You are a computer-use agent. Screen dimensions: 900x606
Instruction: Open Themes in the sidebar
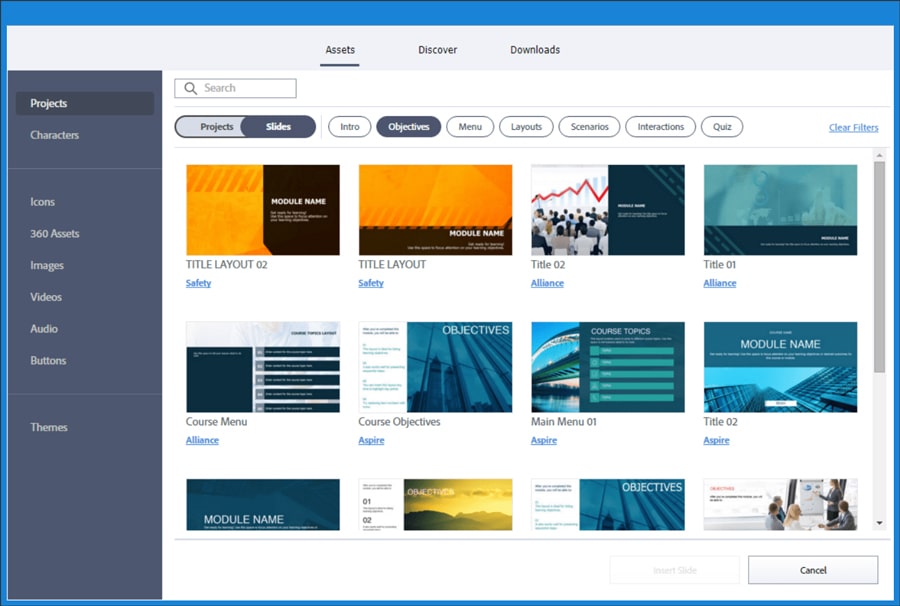pos(49,427)
